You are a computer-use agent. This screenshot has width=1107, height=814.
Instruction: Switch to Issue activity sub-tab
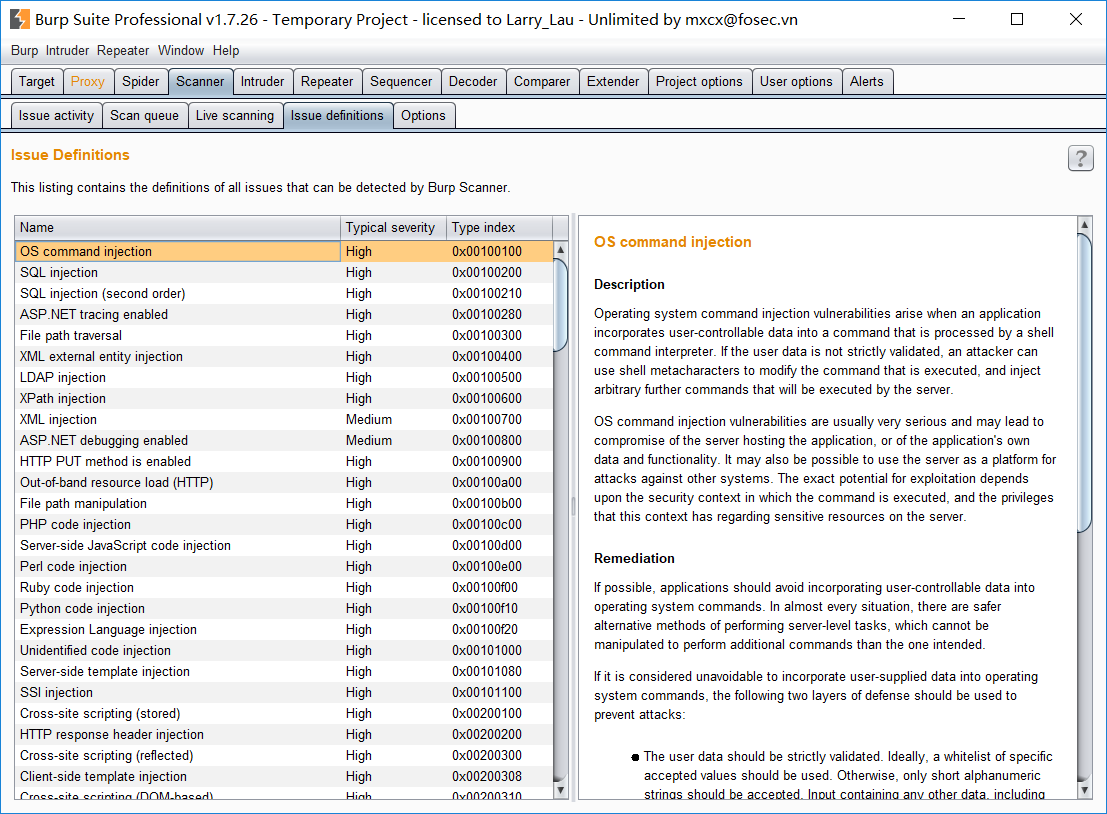56,115
